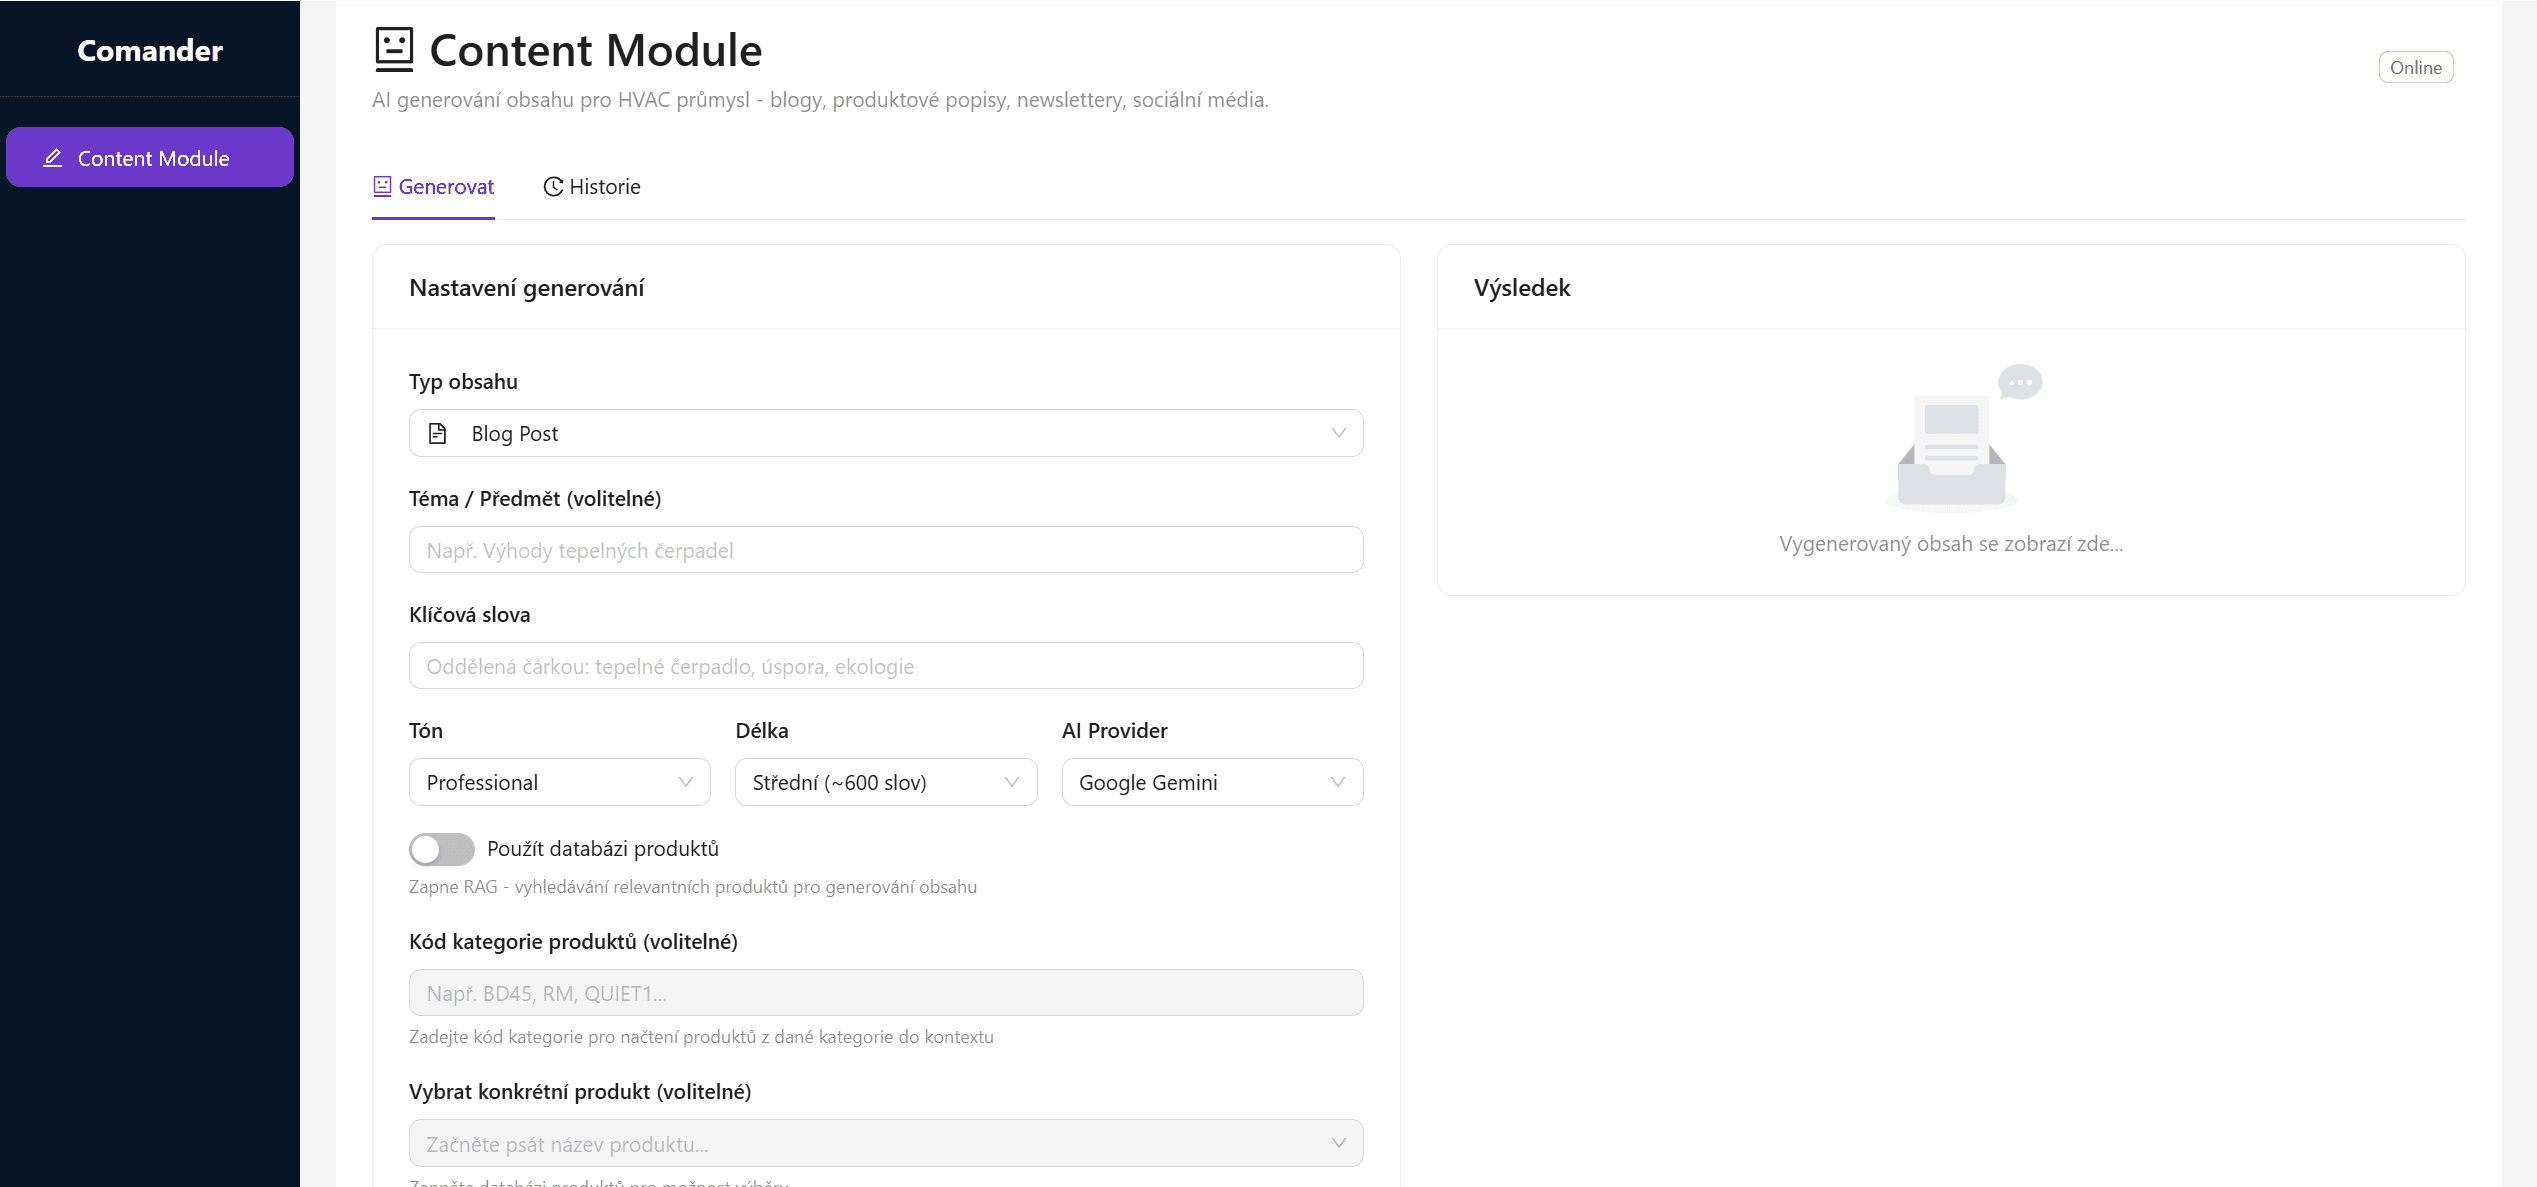Select the Generovat tab
This screenshot has width=2537, height=1187.
[434, 187]
